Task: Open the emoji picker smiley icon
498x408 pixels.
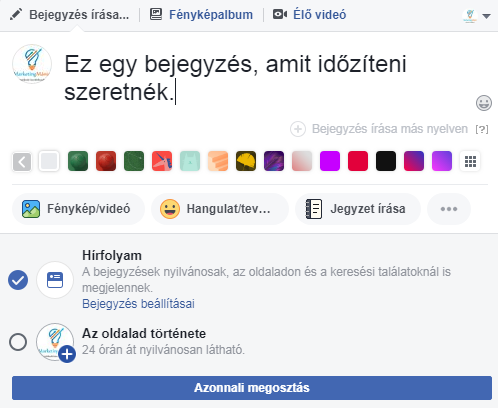Action: (484, 103)
